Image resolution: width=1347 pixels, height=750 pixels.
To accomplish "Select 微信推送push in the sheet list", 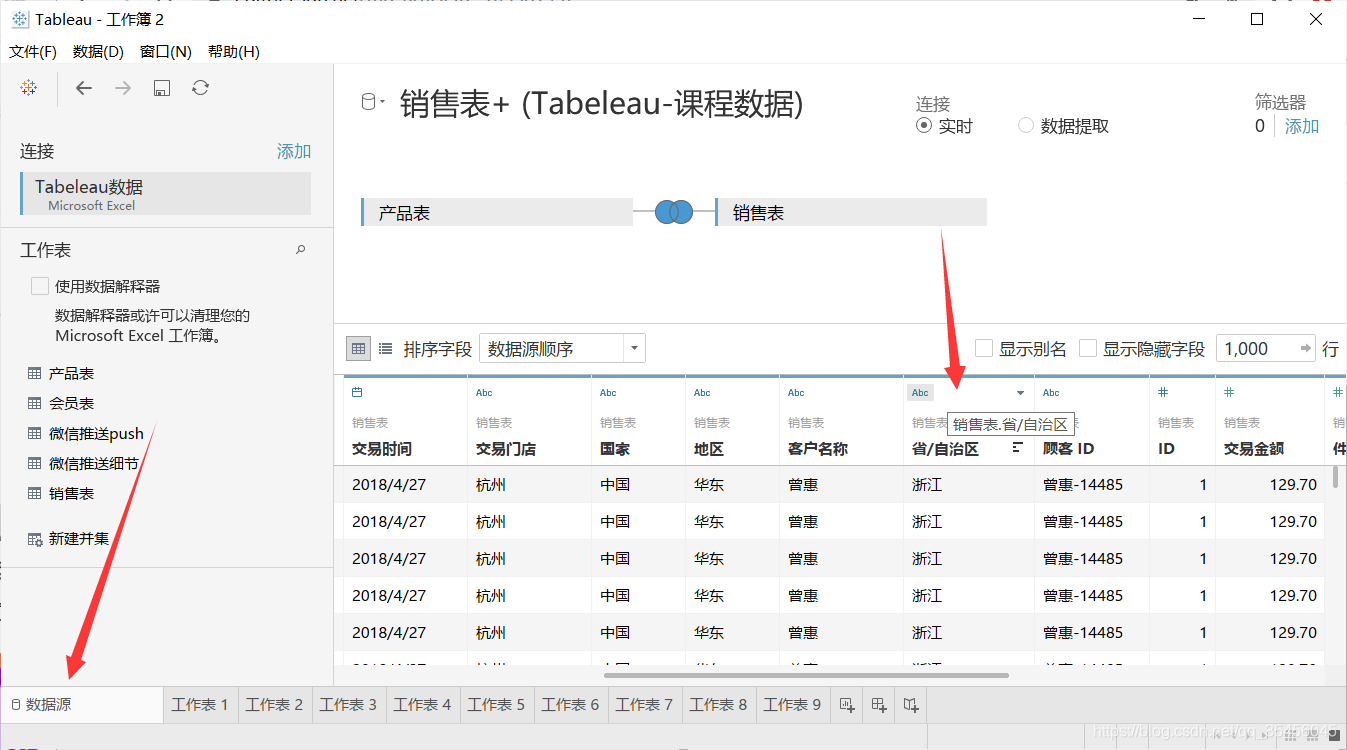I will click(96, 434).
